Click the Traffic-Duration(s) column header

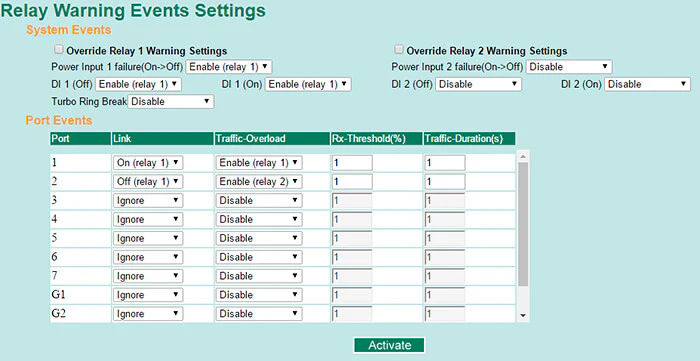469,138
